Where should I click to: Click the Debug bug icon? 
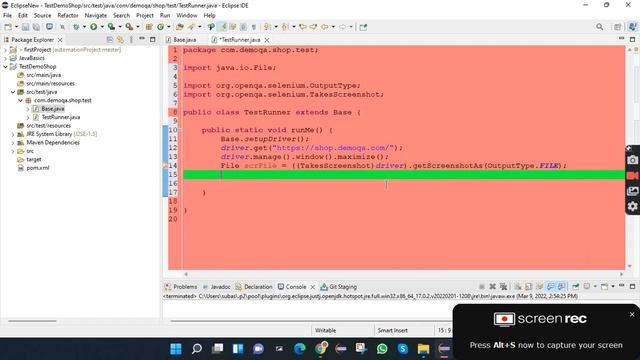pyautogui.click(x=76, y=27)
